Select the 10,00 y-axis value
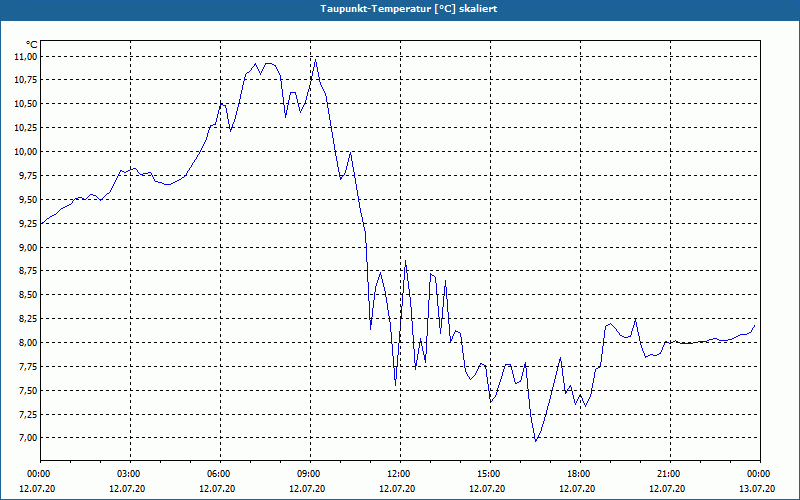The width and height of the screenshot is (800, 500). 25,152
